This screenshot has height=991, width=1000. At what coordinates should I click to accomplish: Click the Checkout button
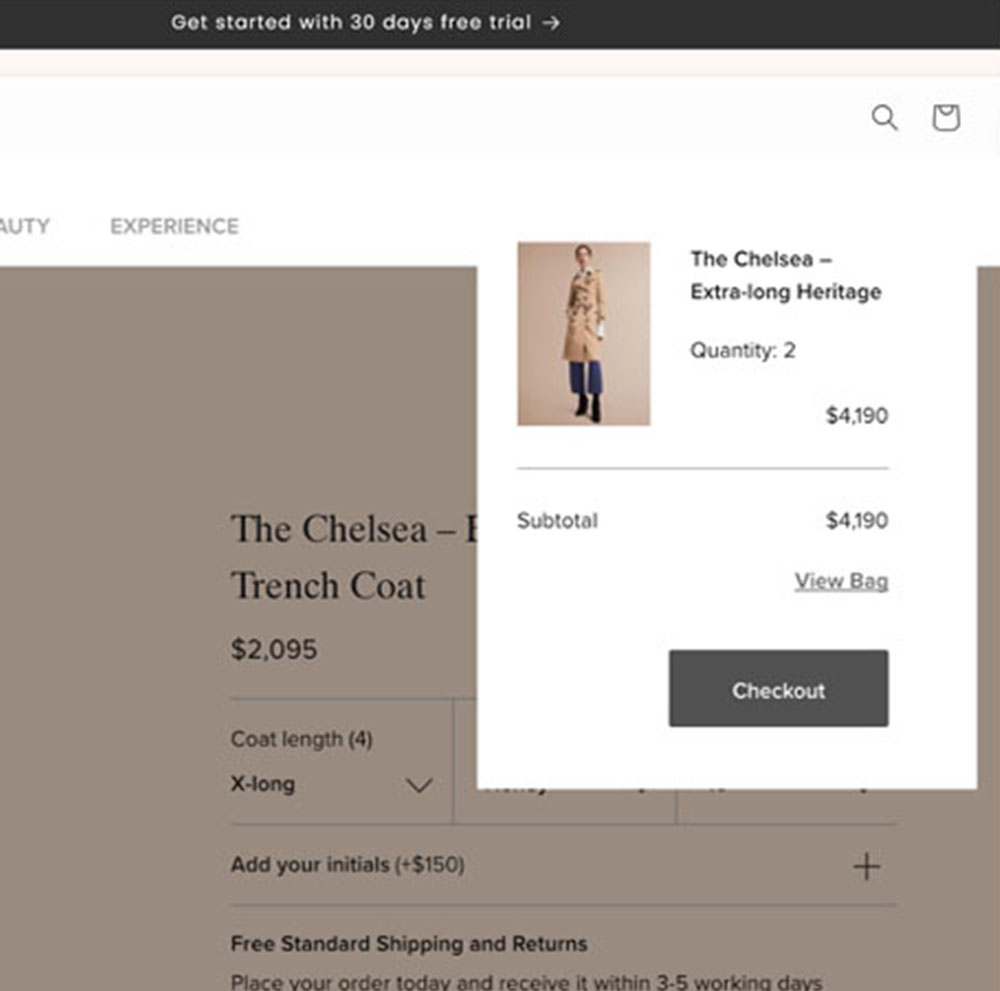pyautogui.click(x=778, y=689)
